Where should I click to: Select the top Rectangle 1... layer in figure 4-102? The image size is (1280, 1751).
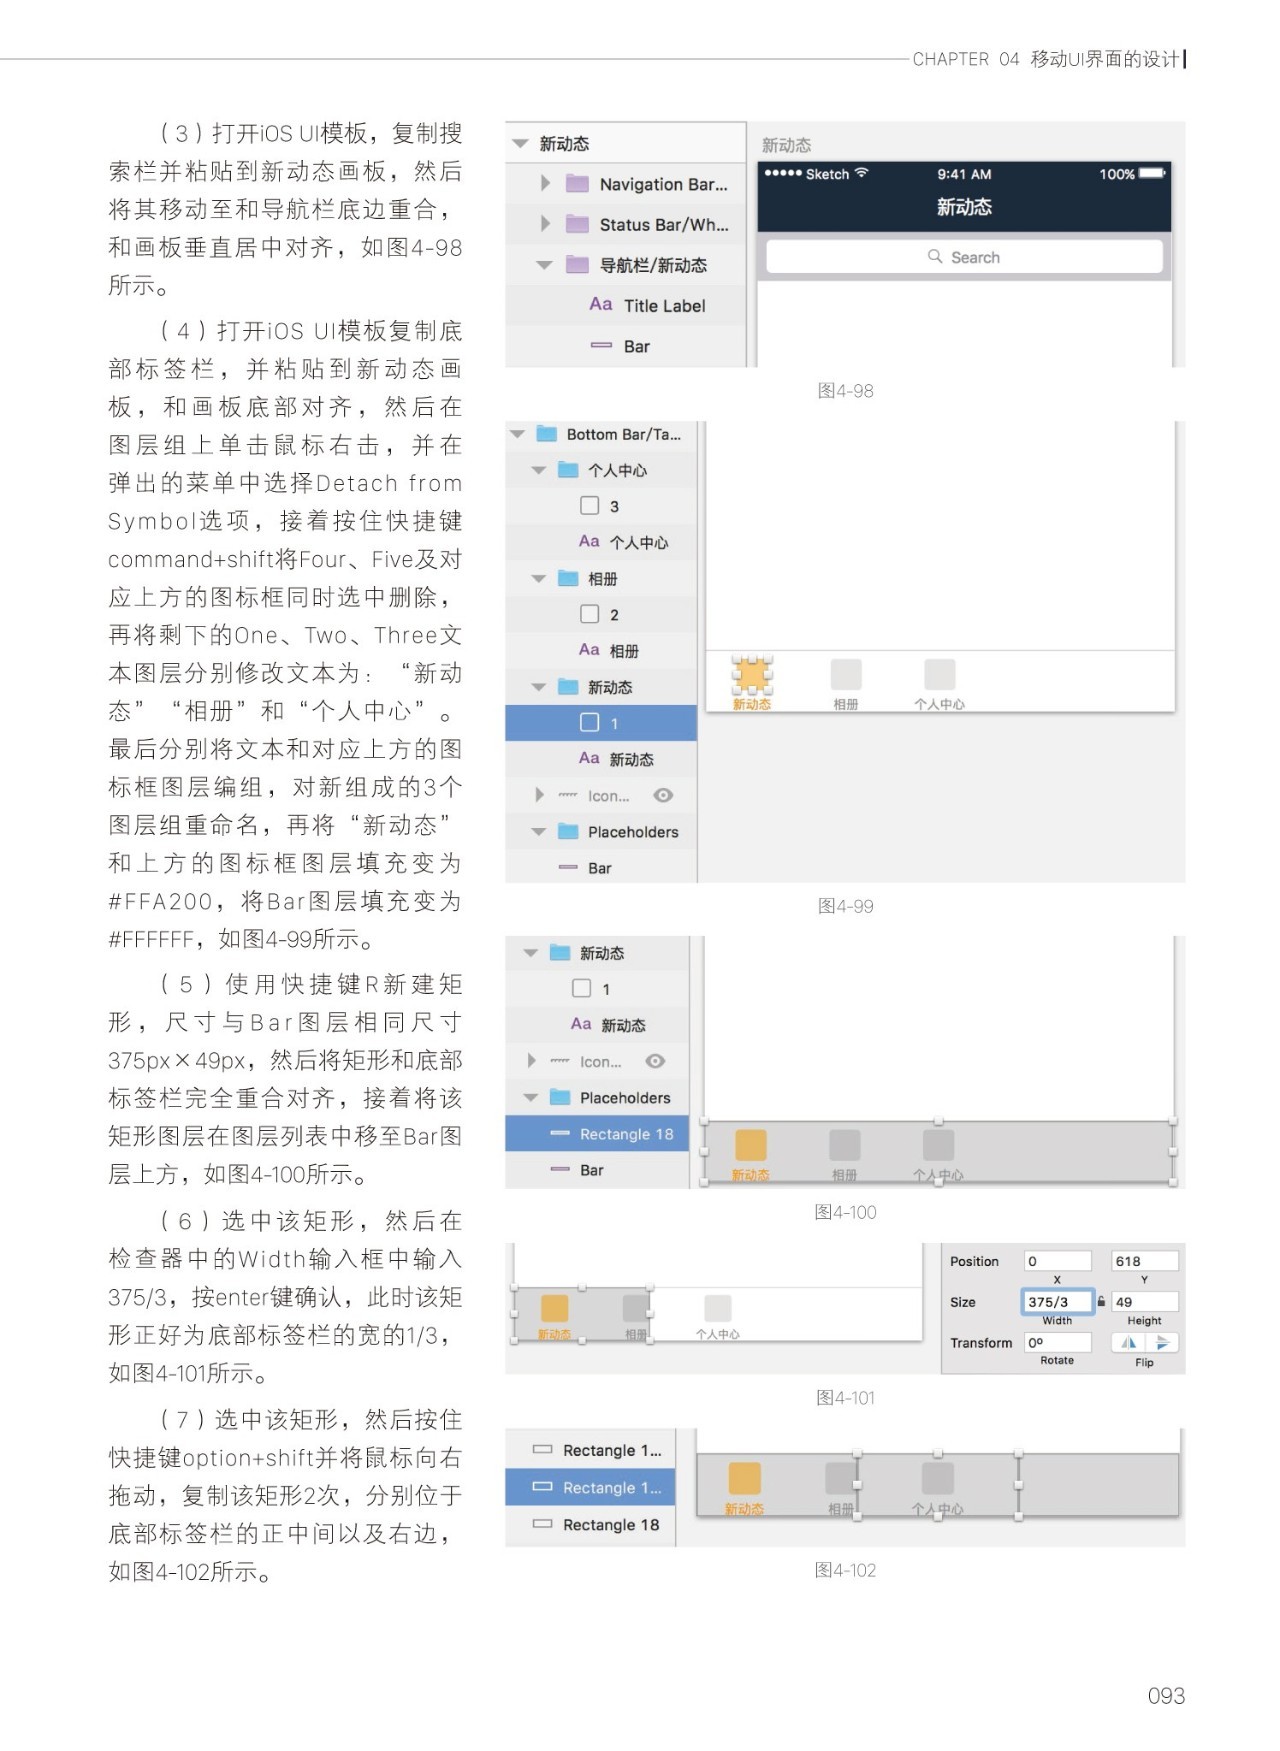point(590,1450)
